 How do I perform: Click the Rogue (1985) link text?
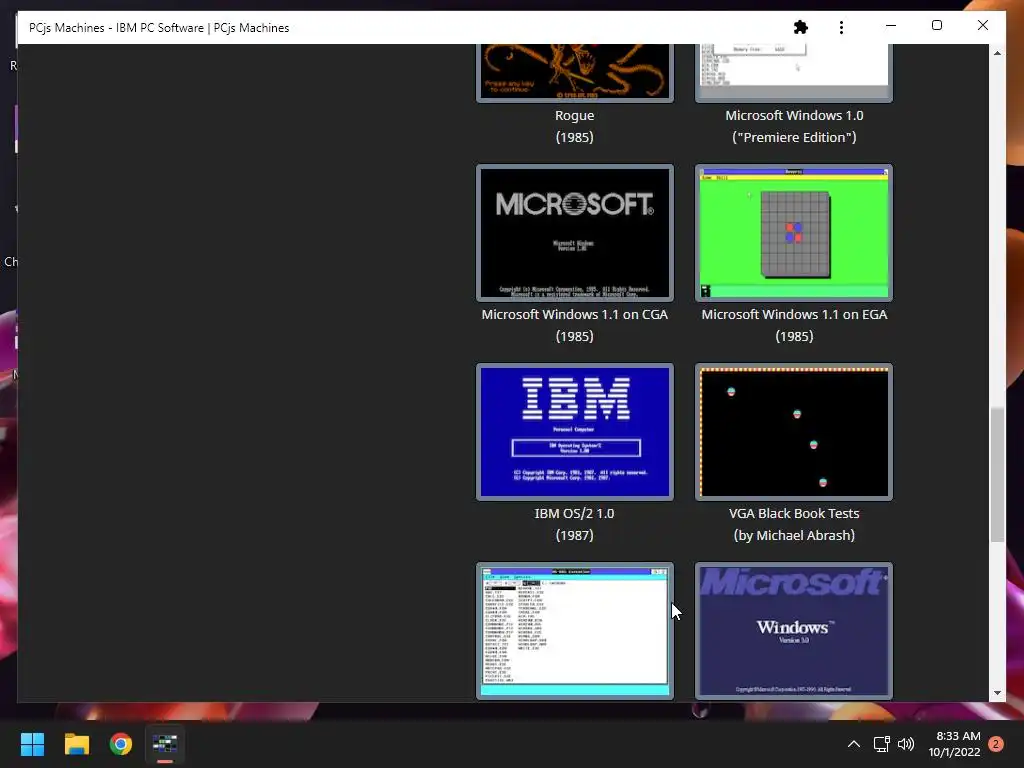coord(575,126)
